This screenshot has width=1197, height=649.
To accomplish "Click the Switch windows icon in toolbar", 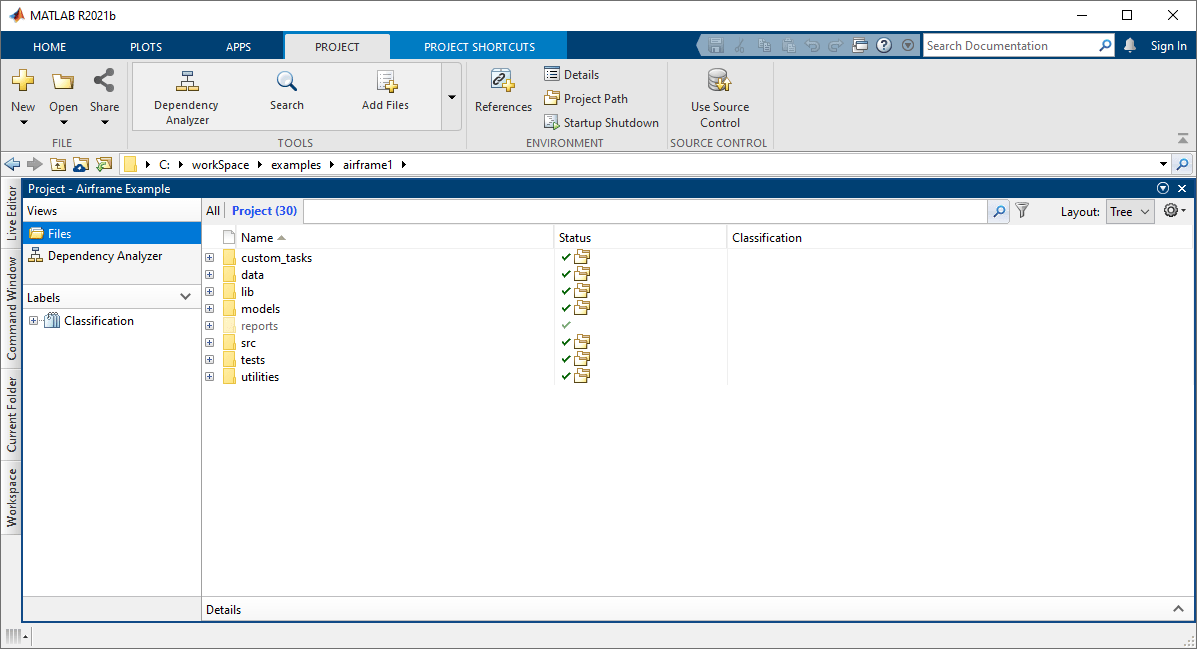I will [860, 46].
